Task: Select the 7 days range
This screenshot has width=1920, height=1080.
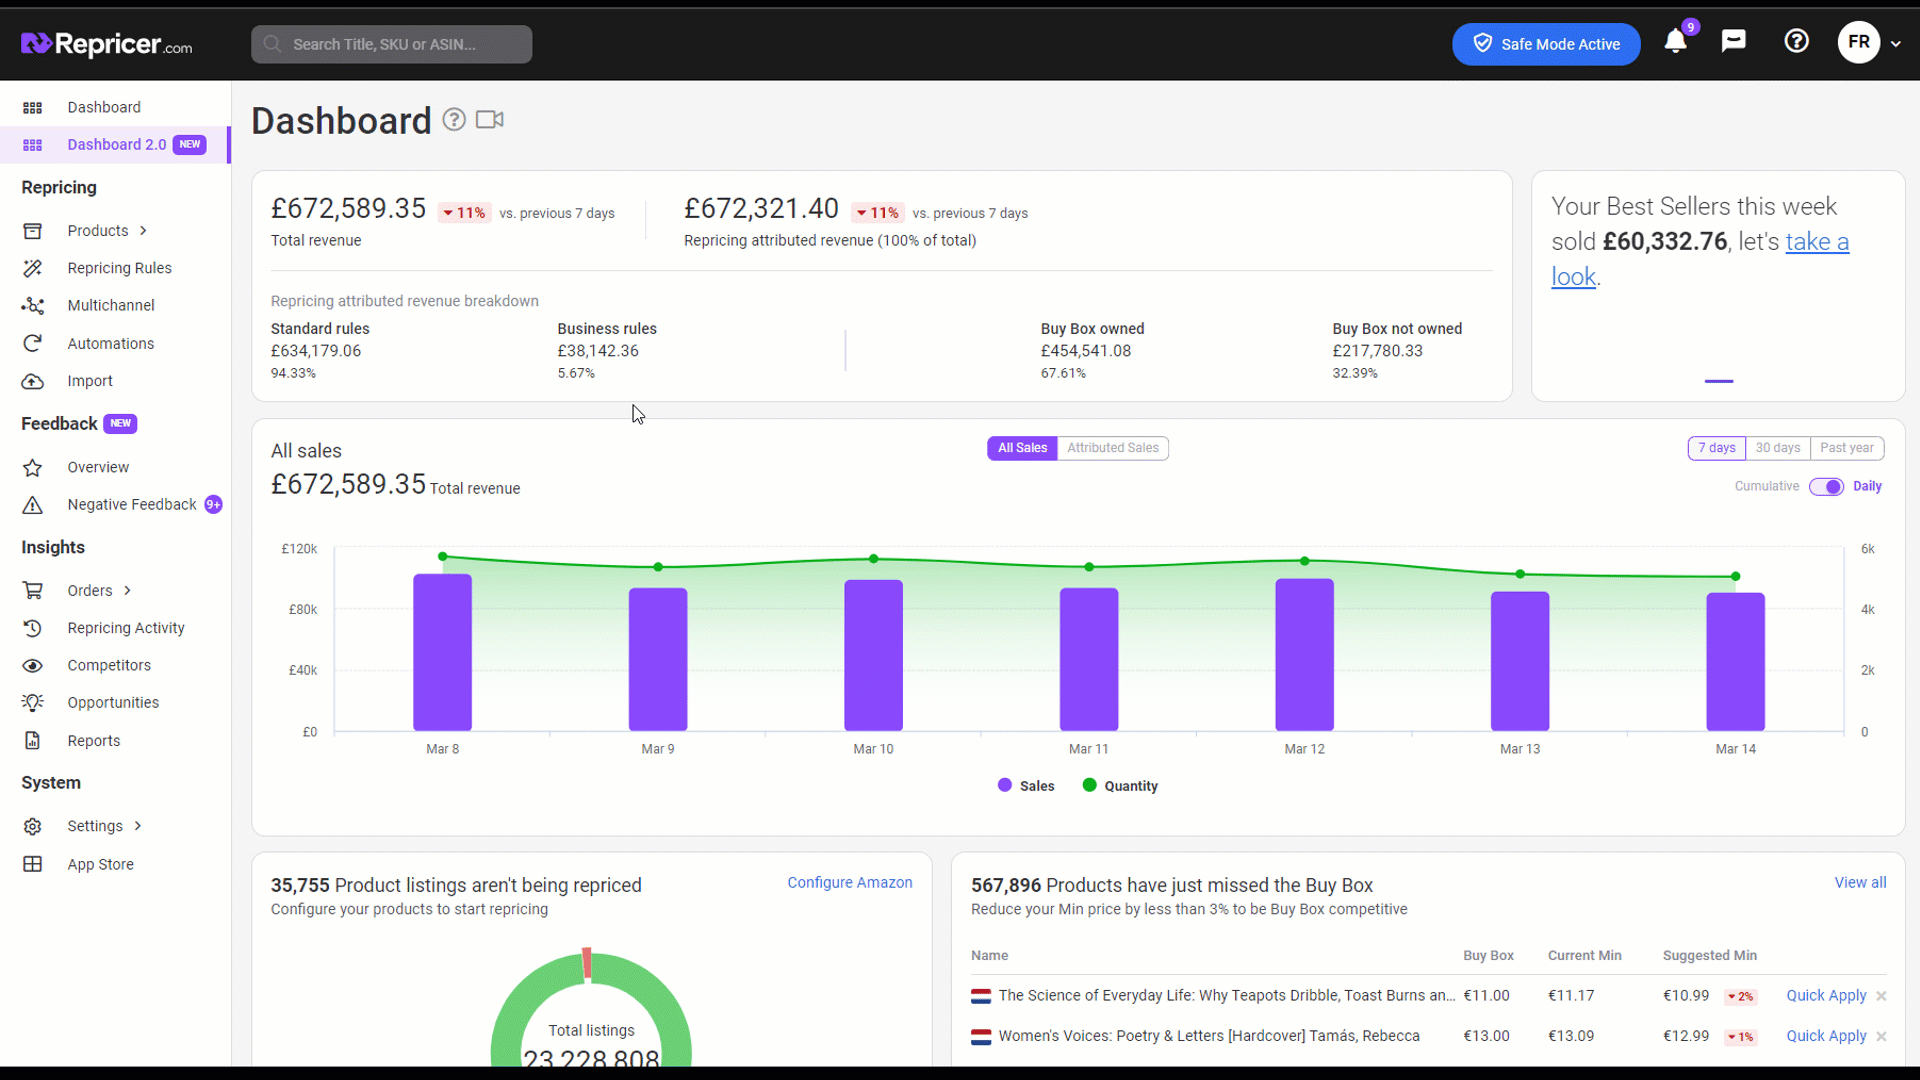Action: pos(1717,448)
